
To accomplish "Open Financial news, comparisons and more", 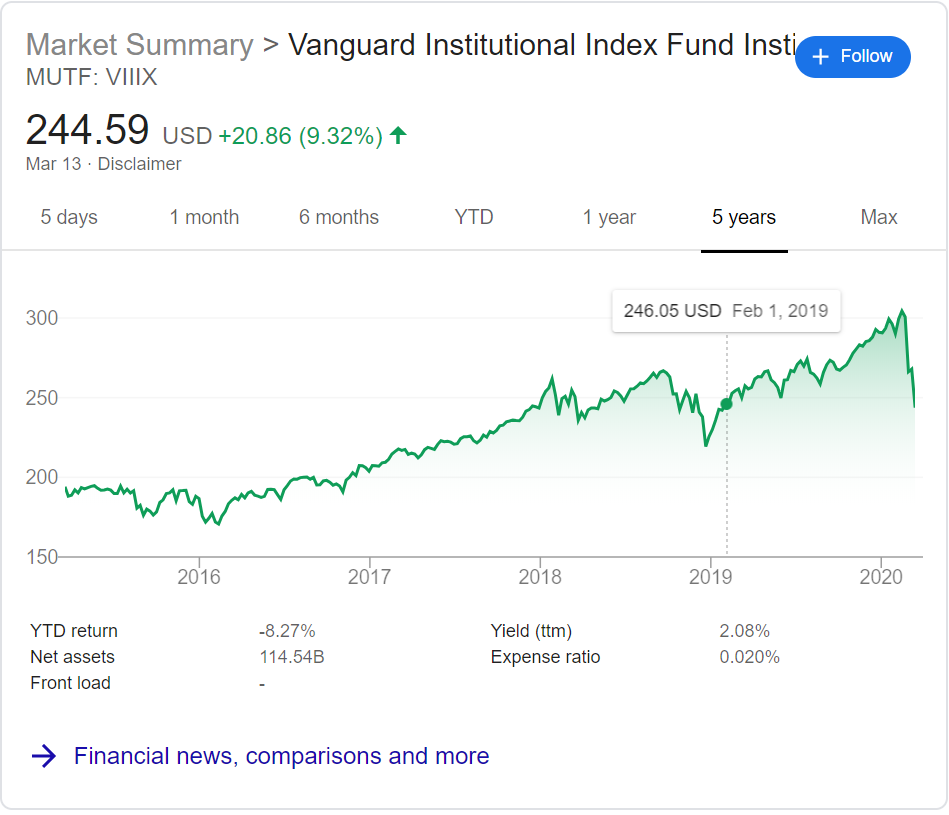I will click(281, 756).
